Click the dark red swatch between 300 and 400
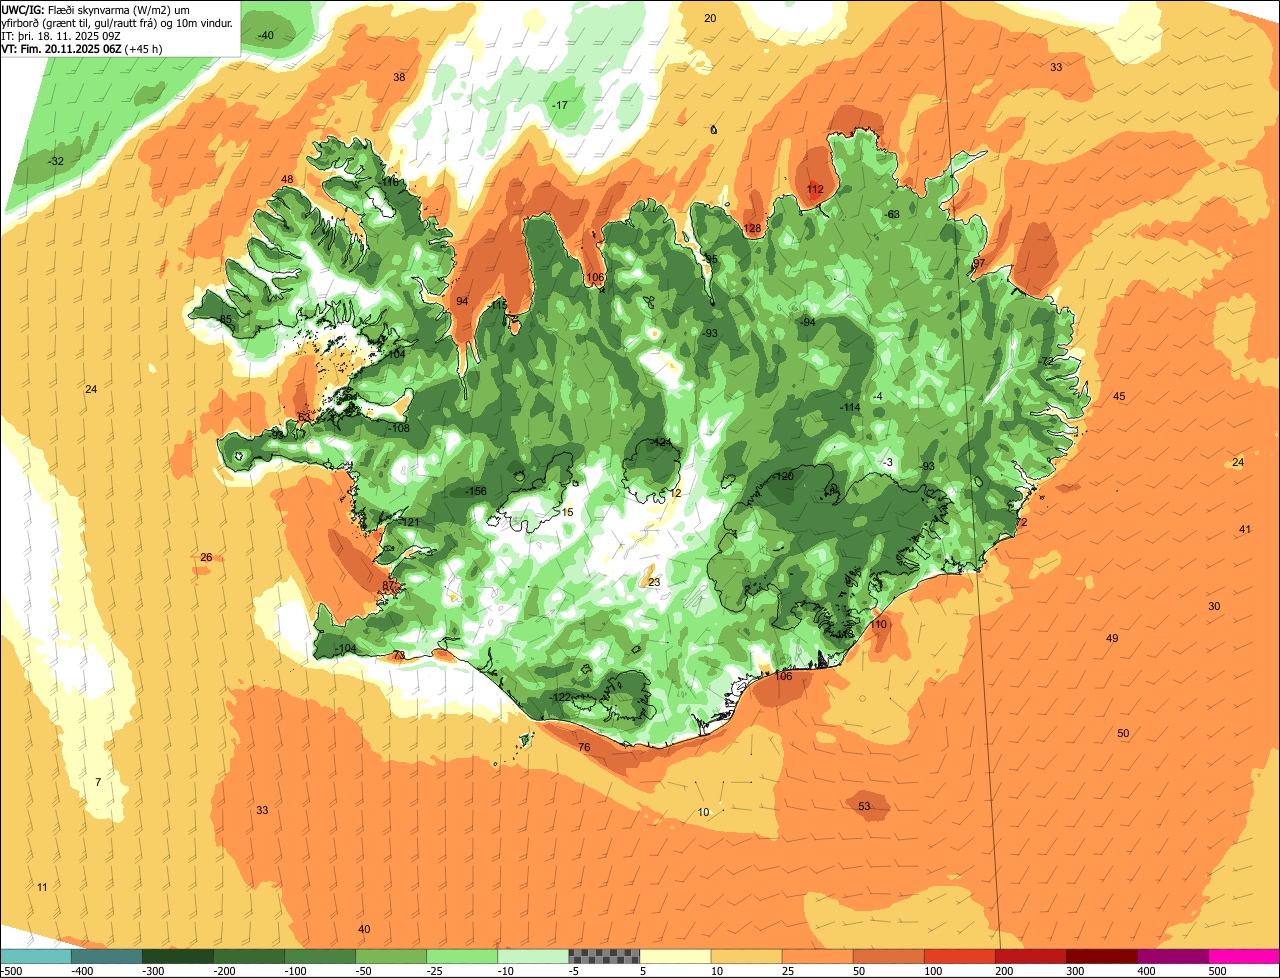 [x=1100, y=956]
